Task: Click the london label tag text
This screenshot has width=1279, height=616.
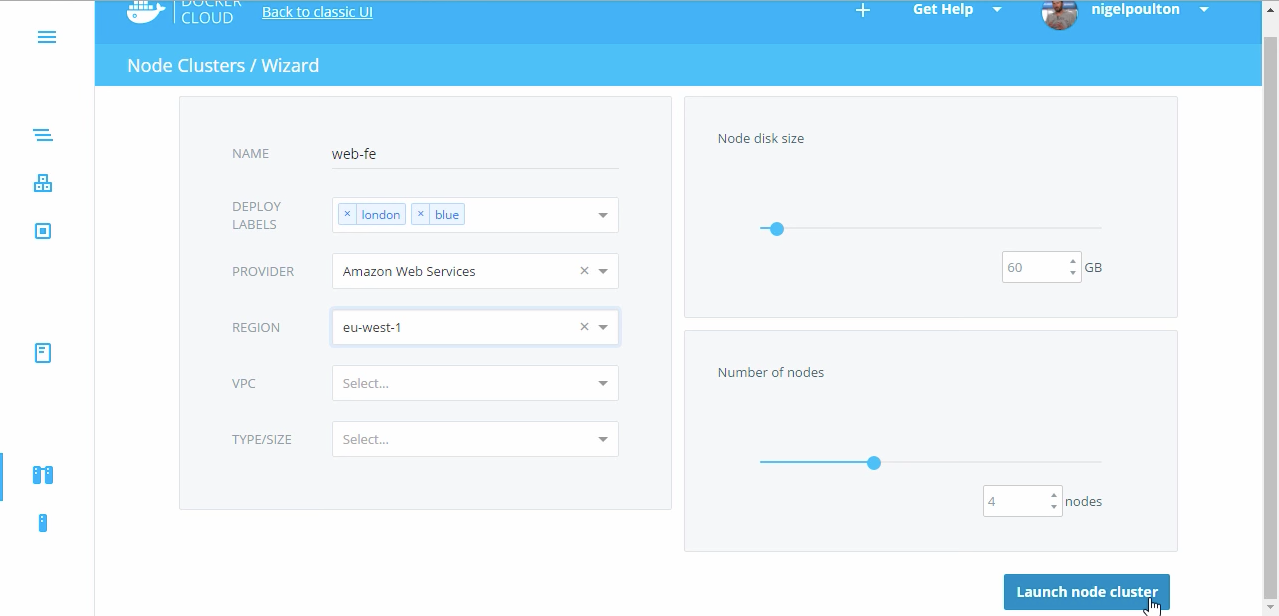Action: [x=381, y=215]
